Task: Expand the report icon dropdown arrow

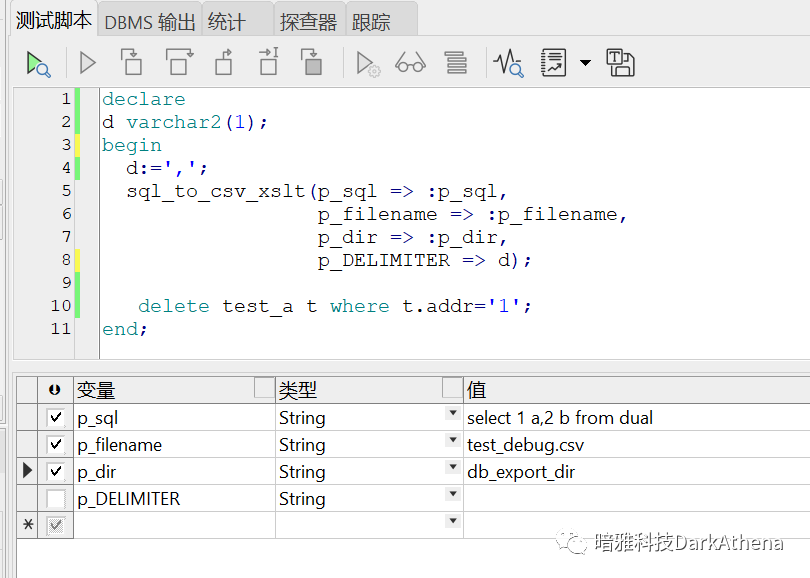Action: (585, 64)
